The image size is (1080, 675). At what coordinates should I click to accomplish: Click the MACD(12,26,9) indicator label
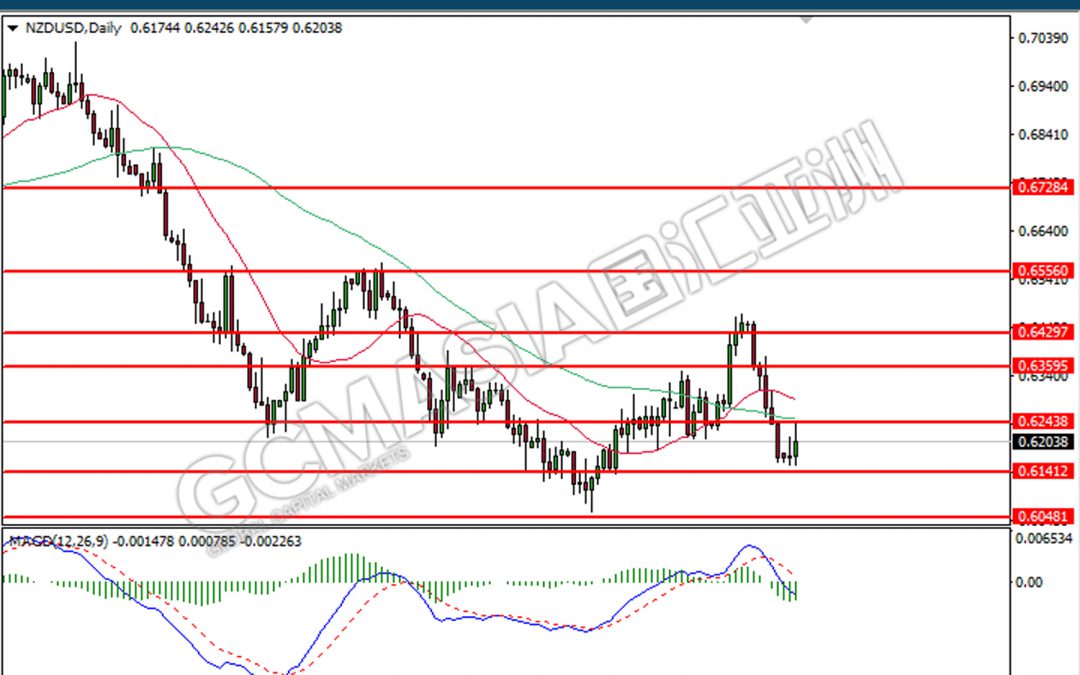(59, 541)
